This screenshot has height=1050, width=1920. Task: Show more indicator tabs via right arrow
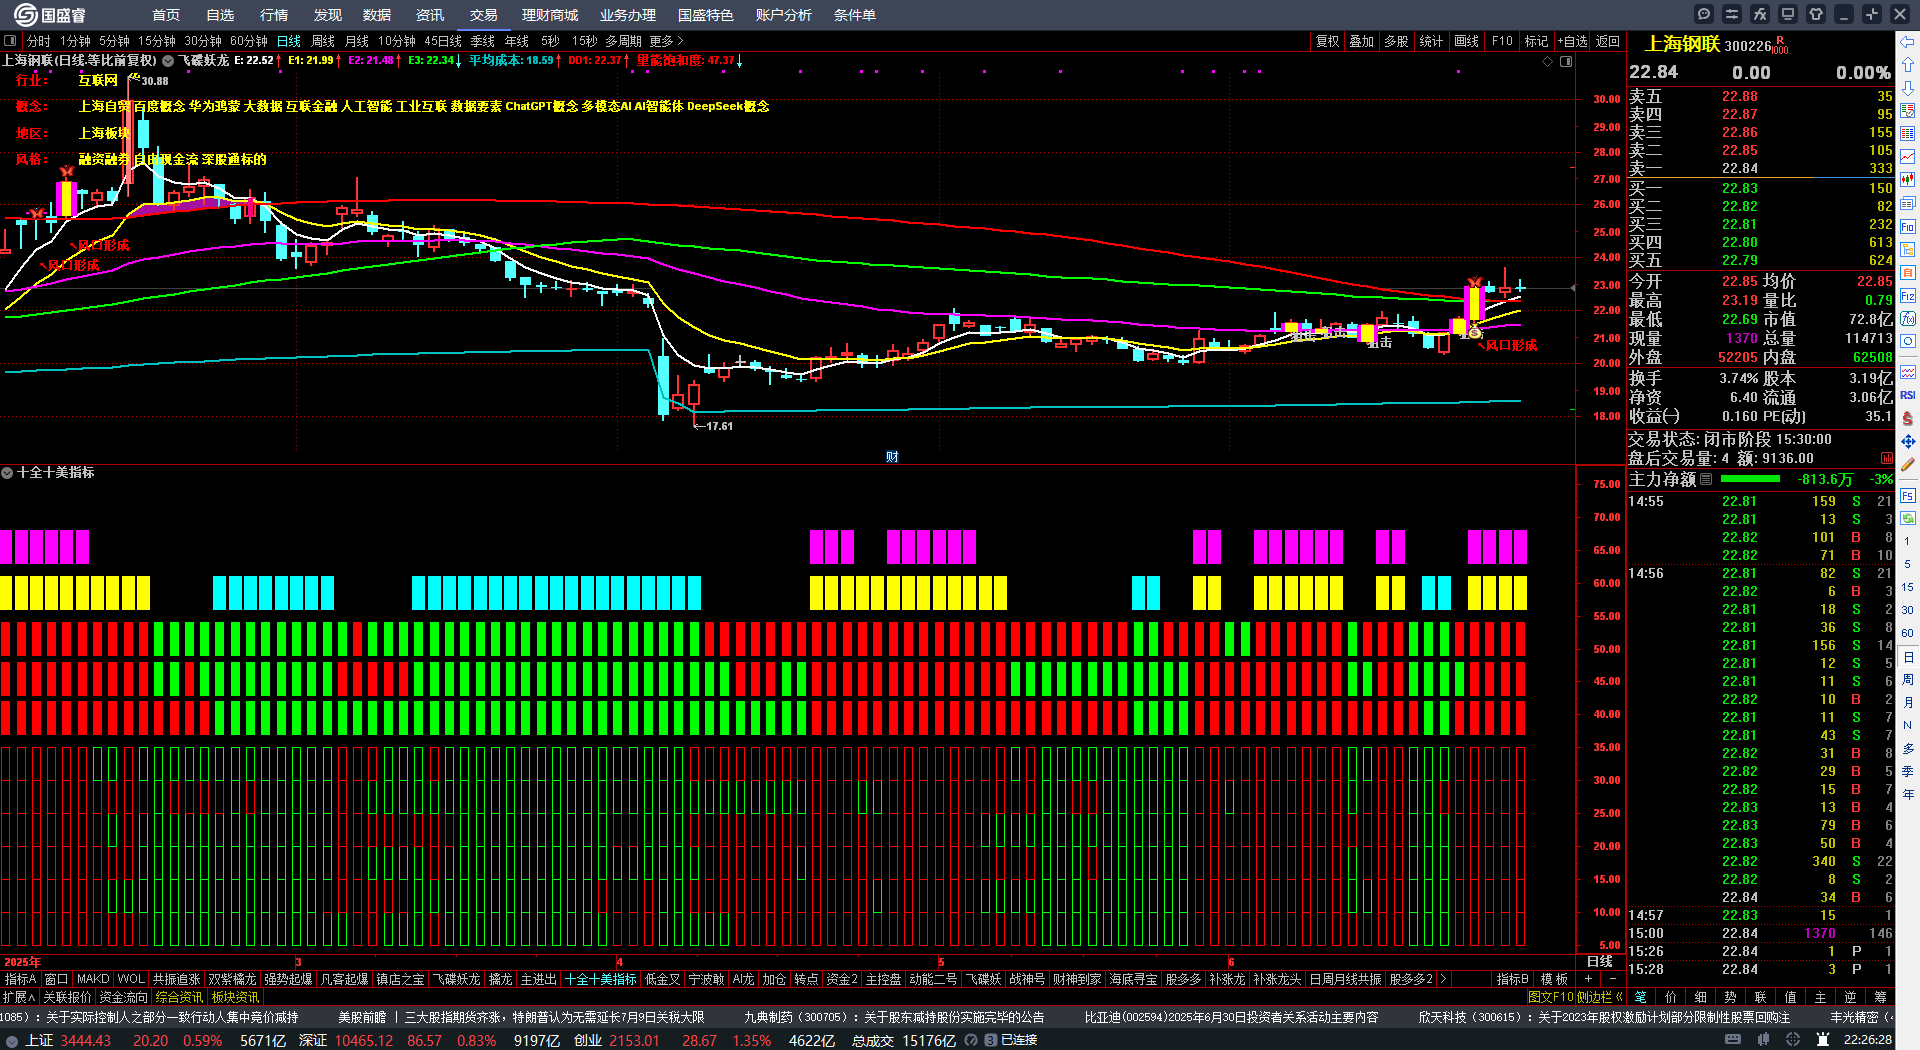pyautogui.click(x=1443, y=979)
